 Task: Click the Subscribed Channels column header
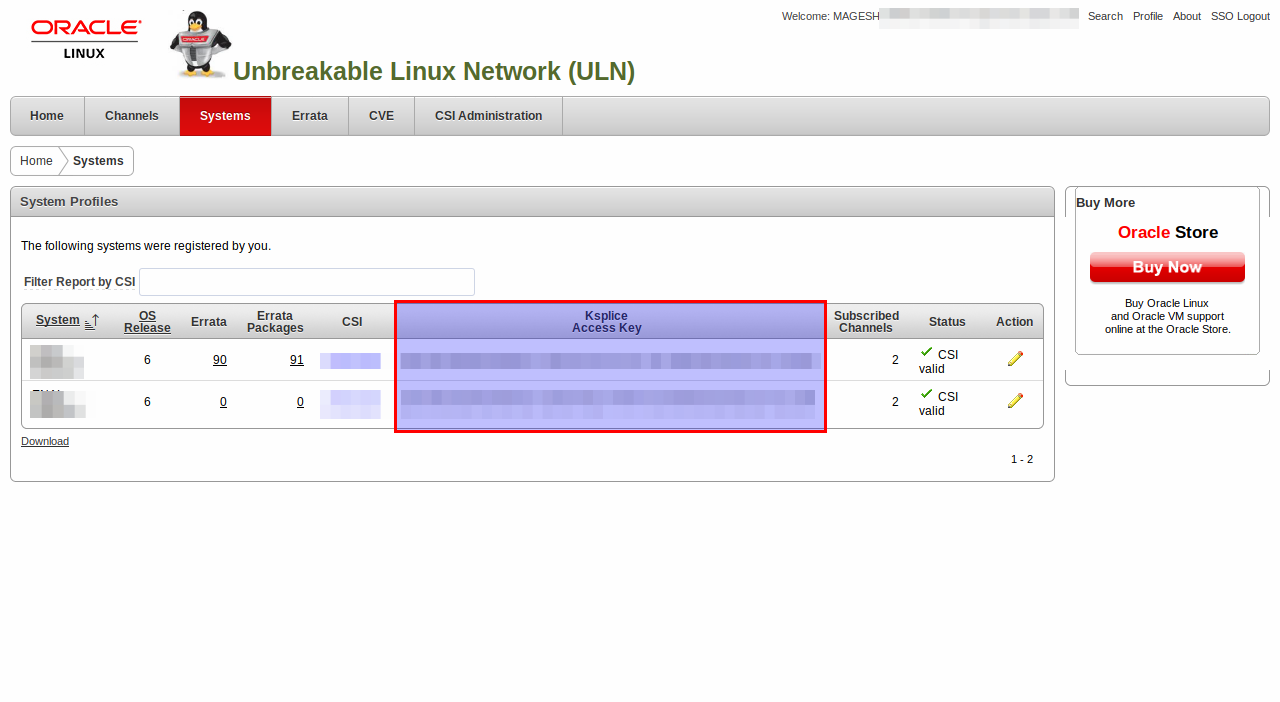click(866, 321)
